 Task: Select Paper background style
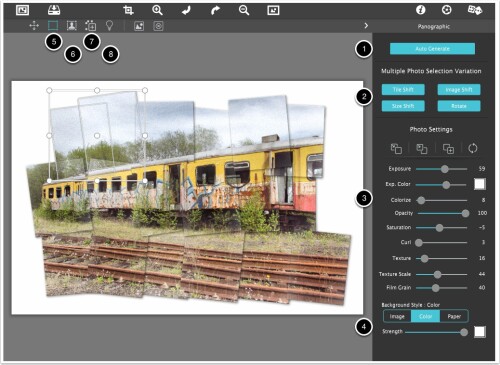pyautogui.click(x=454, y=316)
